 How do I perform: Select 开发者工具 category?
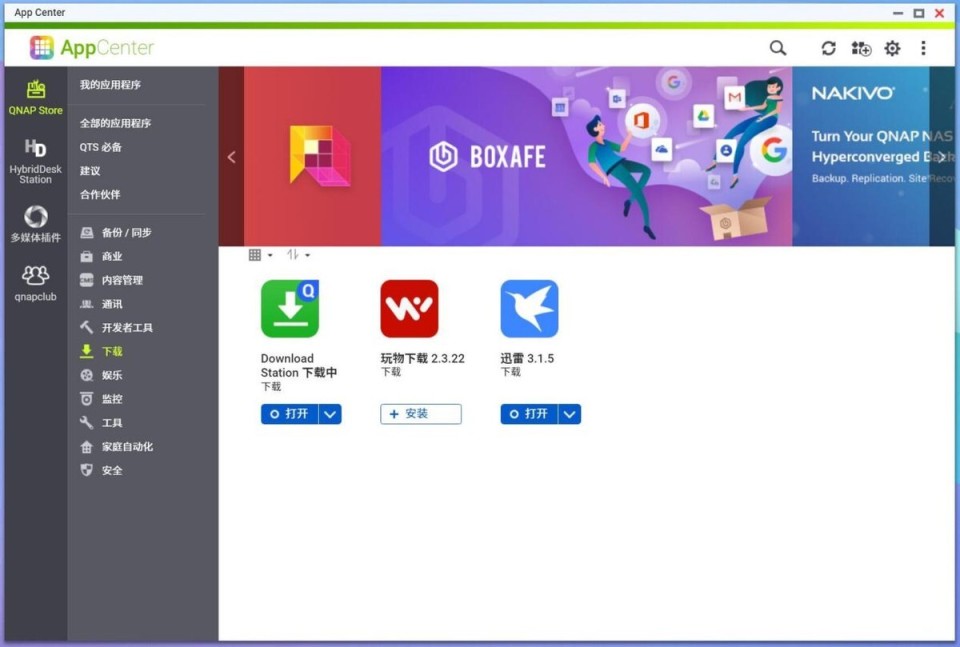(116, 328)
